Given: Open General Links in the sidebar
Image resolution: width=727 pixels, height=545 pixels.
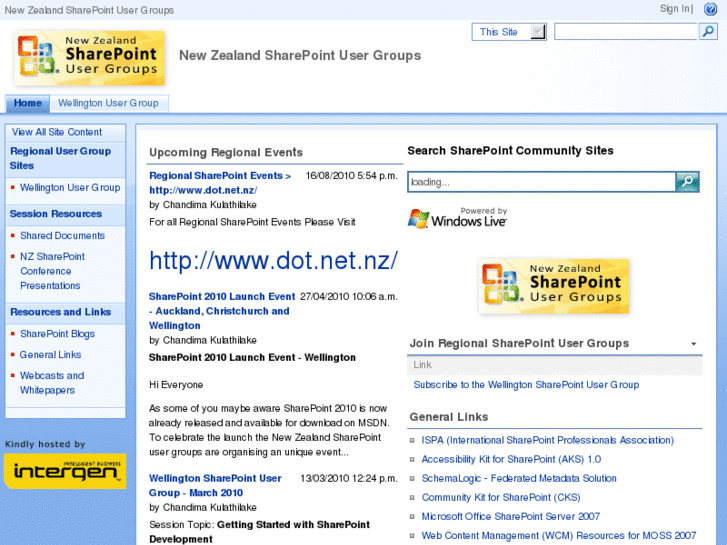Looking at the screenshot, I should [x=50, y=355].
